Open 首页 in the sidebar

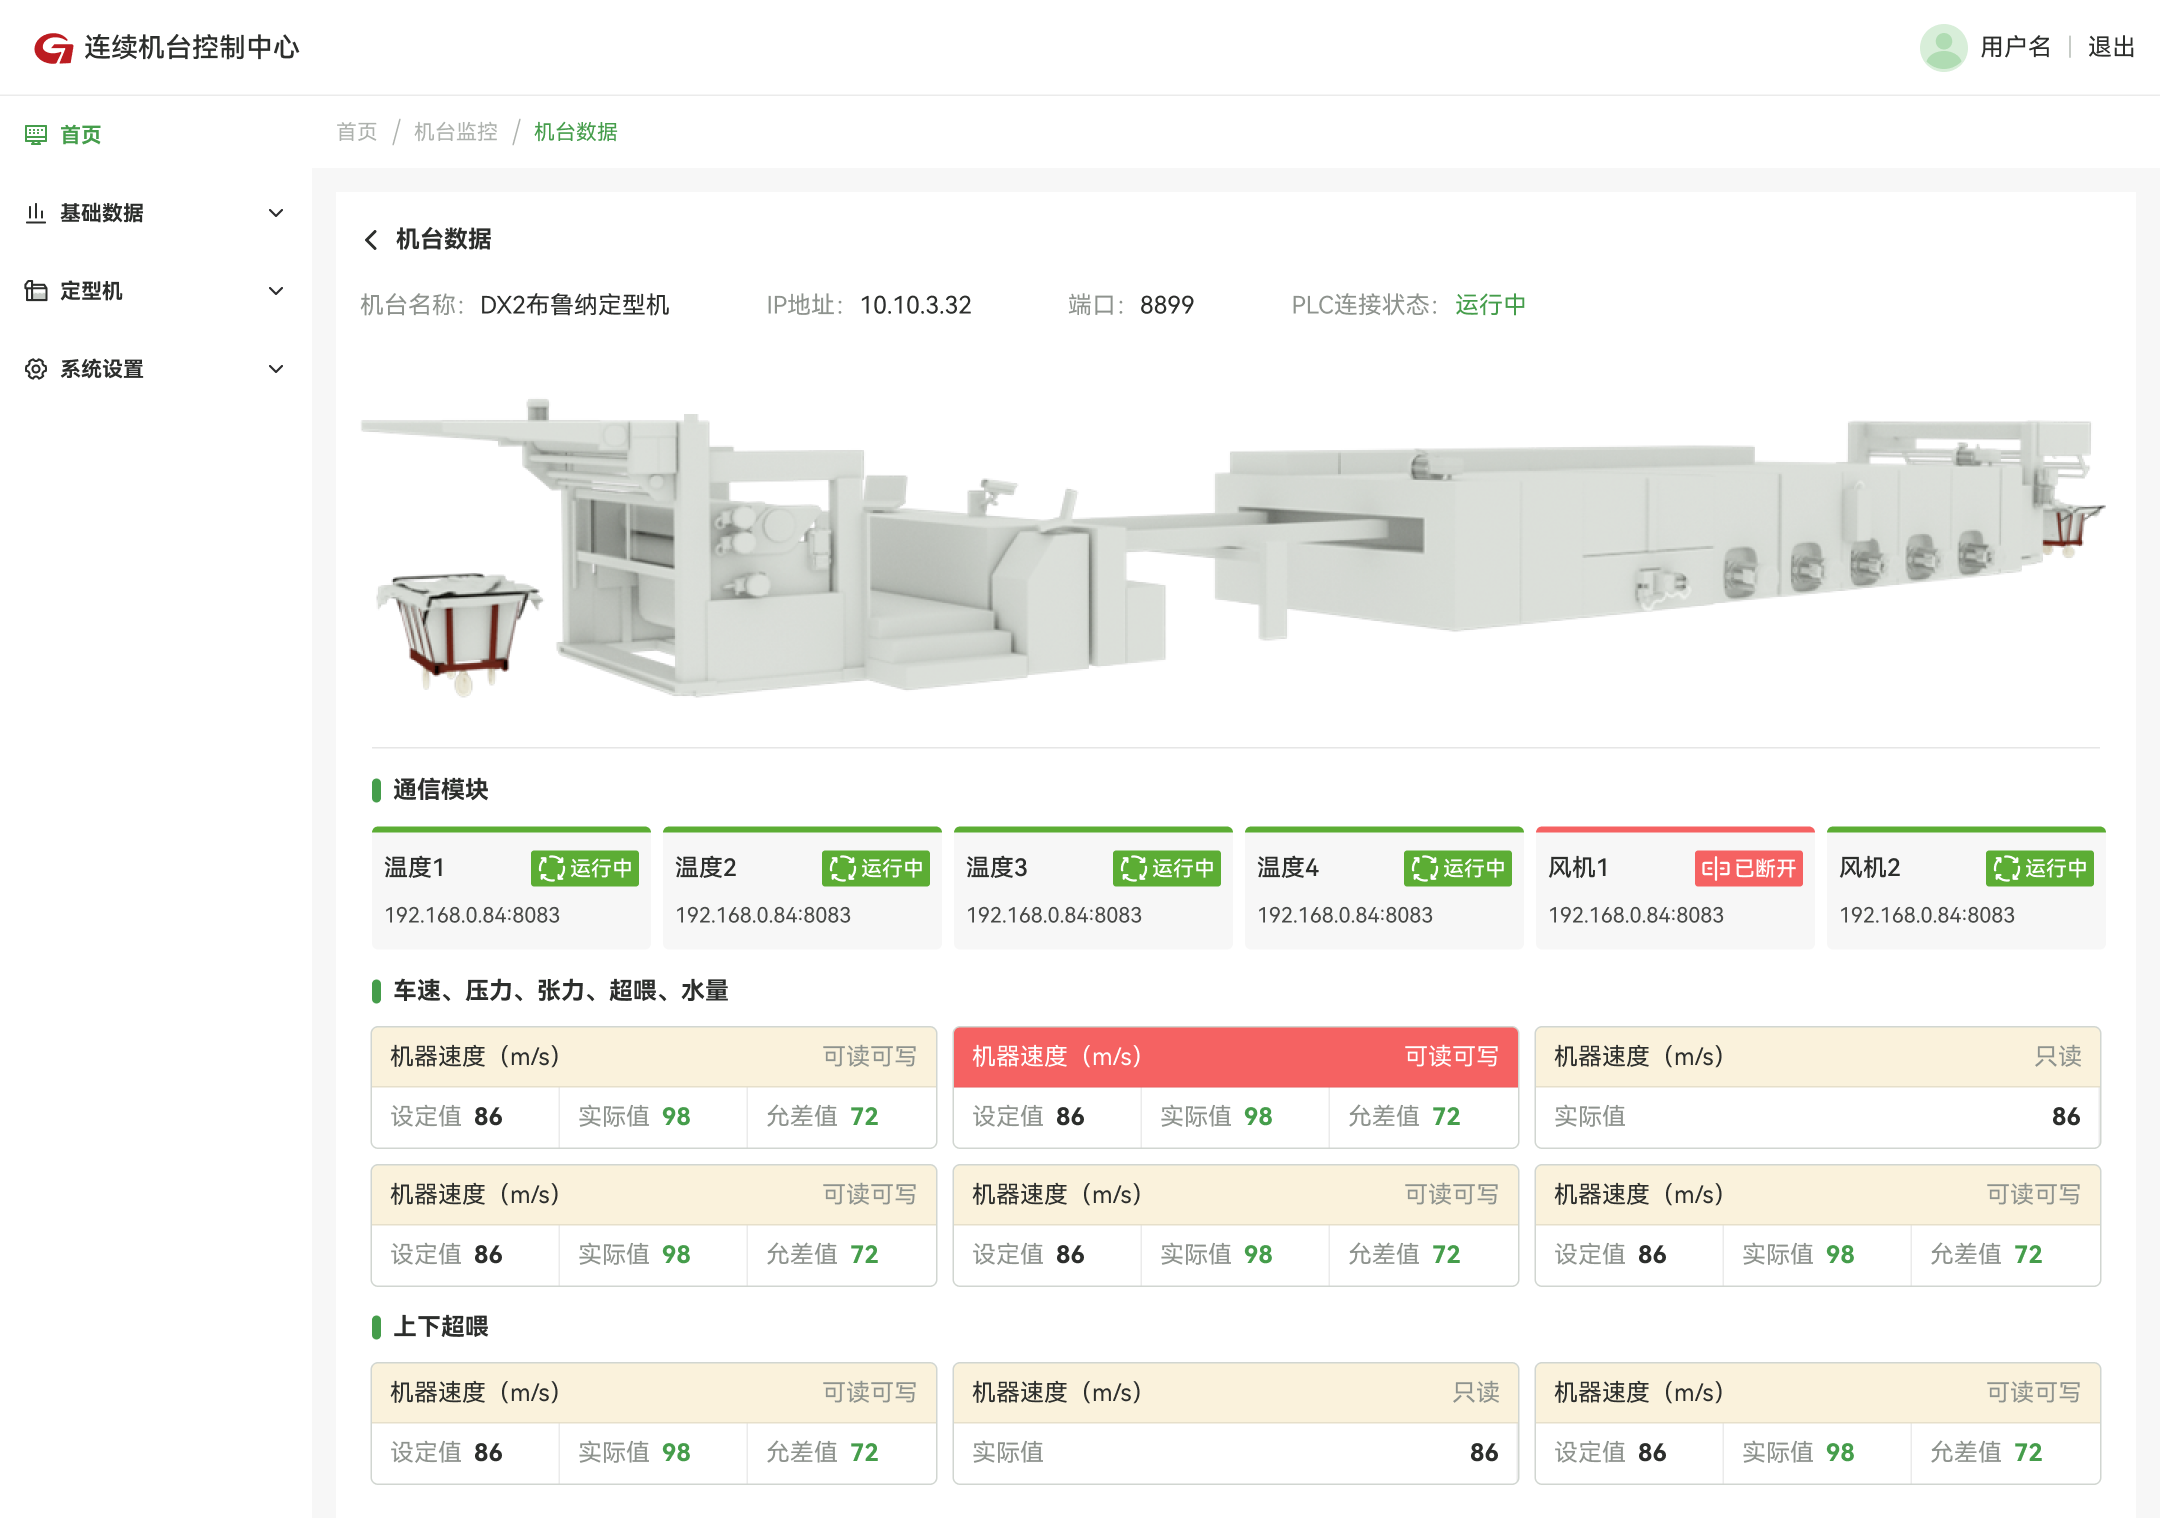click(x=156, y=134)
